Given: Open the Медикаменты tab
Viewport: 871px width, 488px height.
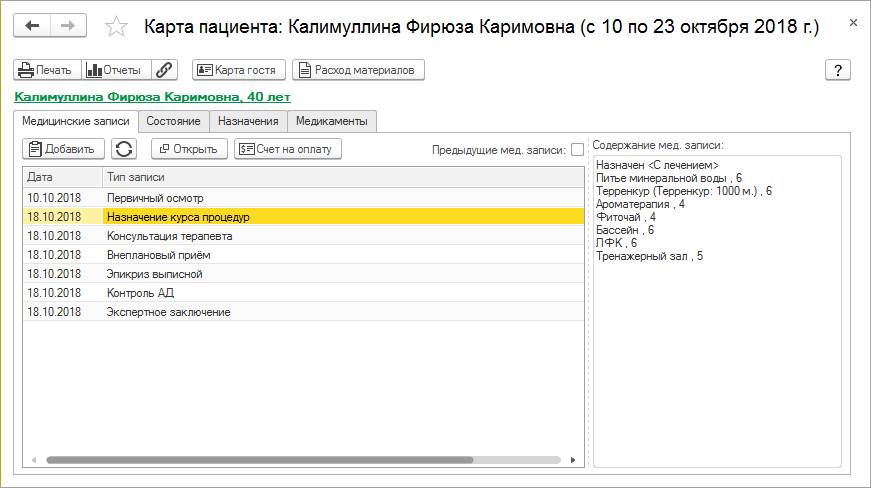Looking at the screenshot, I should 332,121.
